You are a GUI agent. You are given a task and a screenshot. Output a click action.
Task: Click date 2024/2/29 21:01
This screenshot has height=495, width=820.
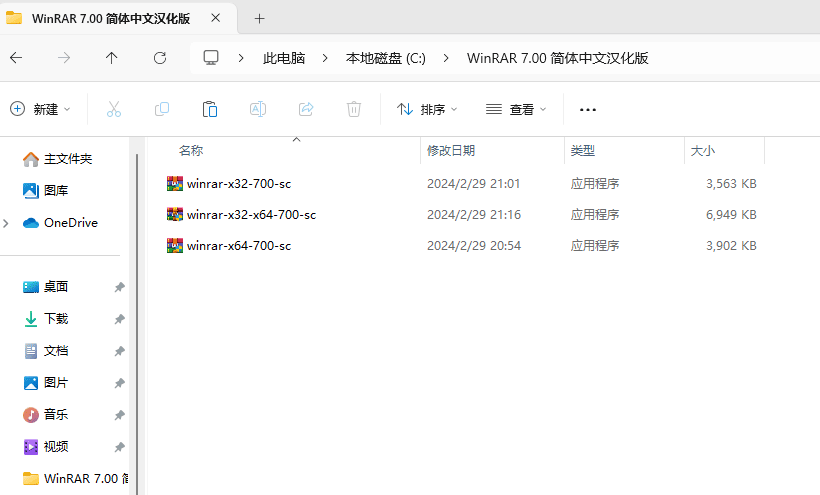point(474,184)
